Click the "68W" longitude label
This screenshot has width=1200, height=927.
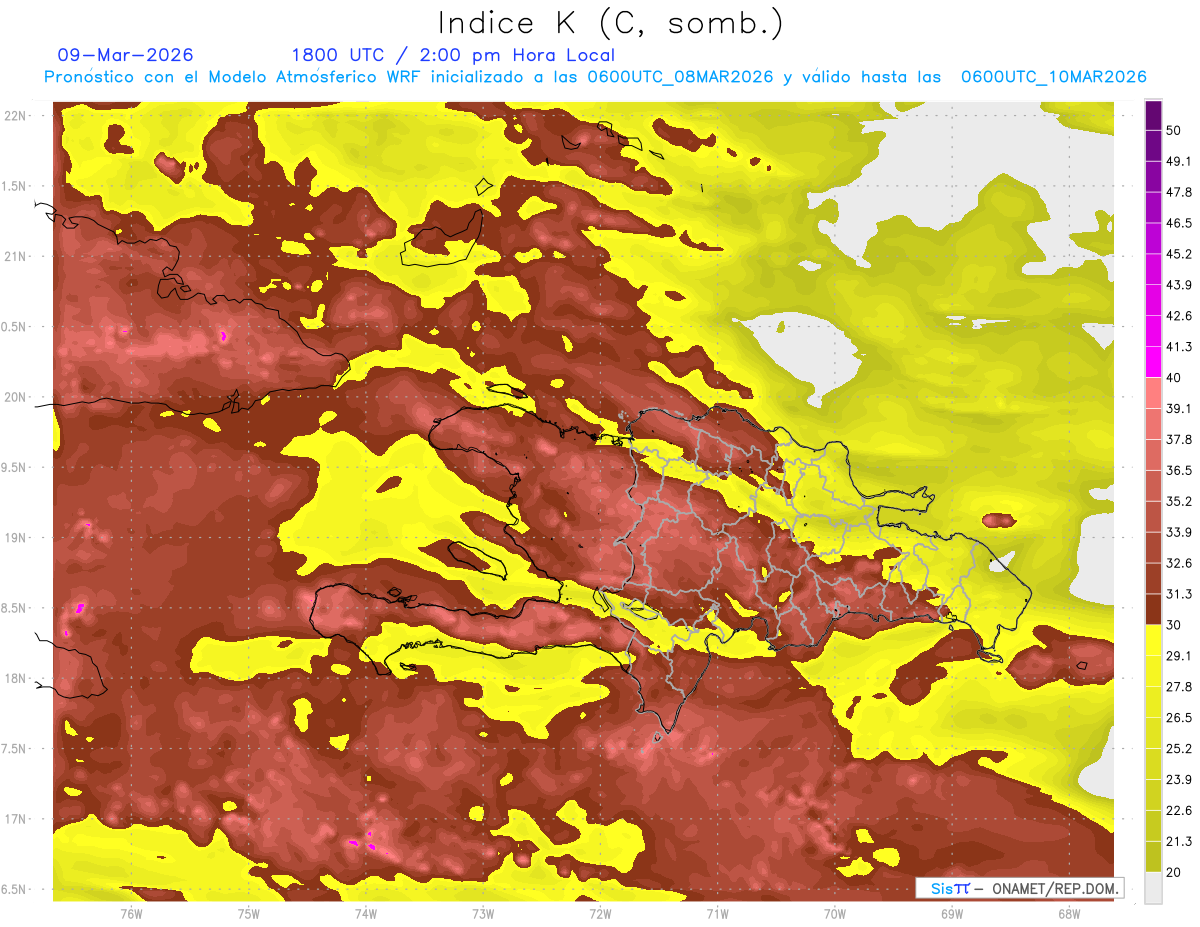pos(1068,913)
